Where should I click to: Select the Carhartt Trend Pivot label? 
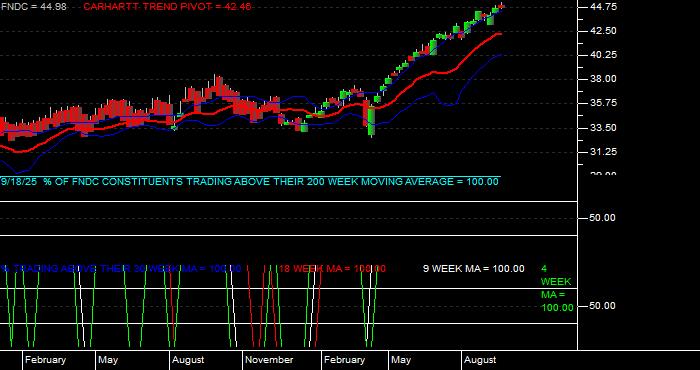(167, 7)
